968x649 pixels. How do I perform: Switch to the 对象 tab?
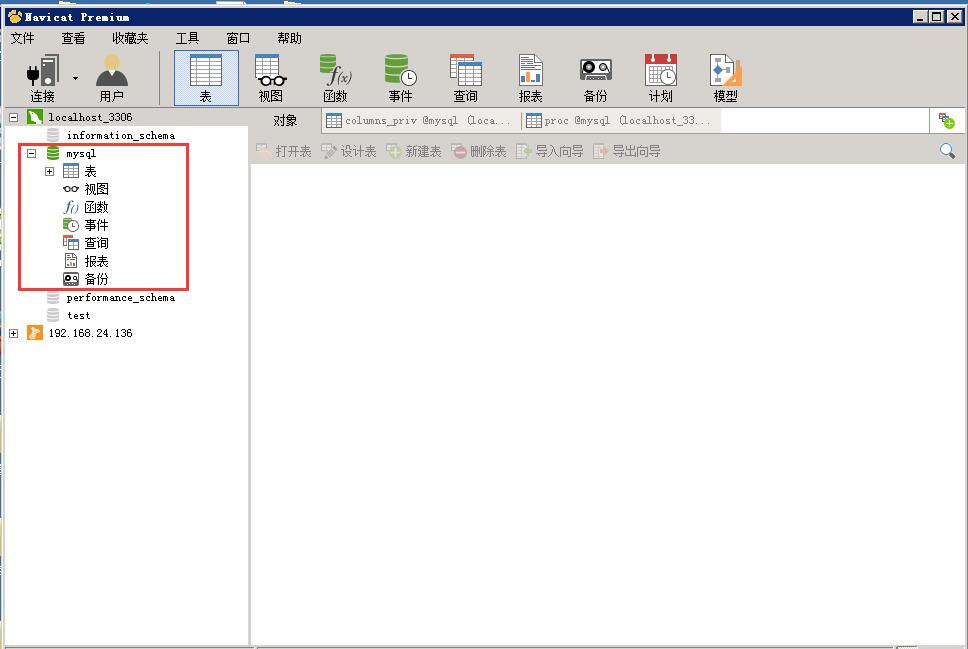285,120
